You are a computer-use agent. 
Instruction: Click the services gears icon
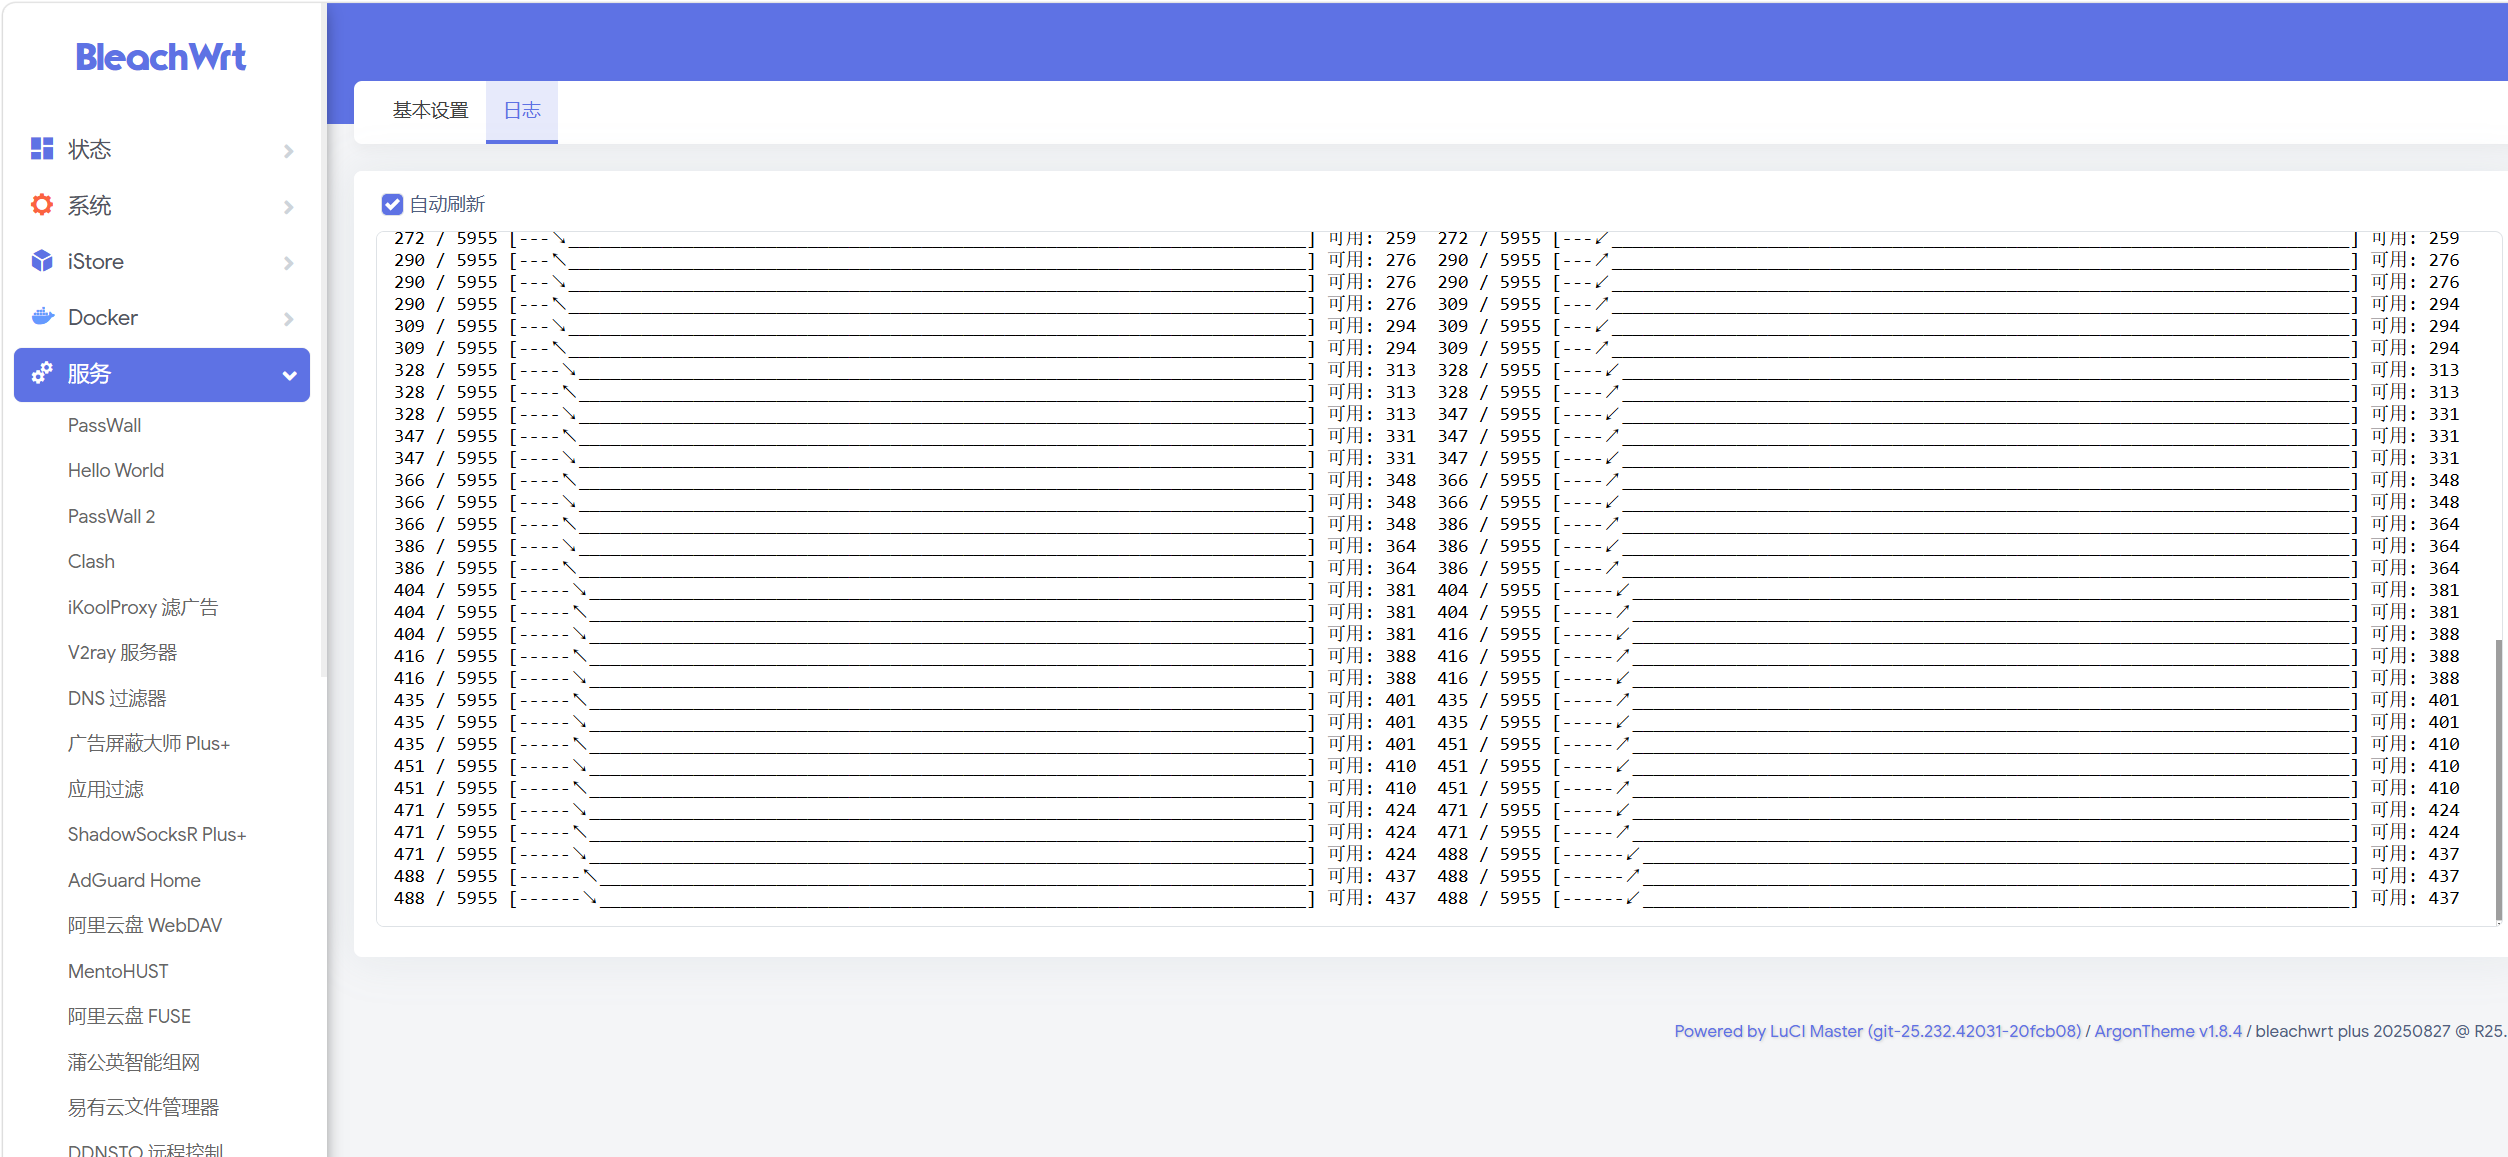[x=42, y=373]
